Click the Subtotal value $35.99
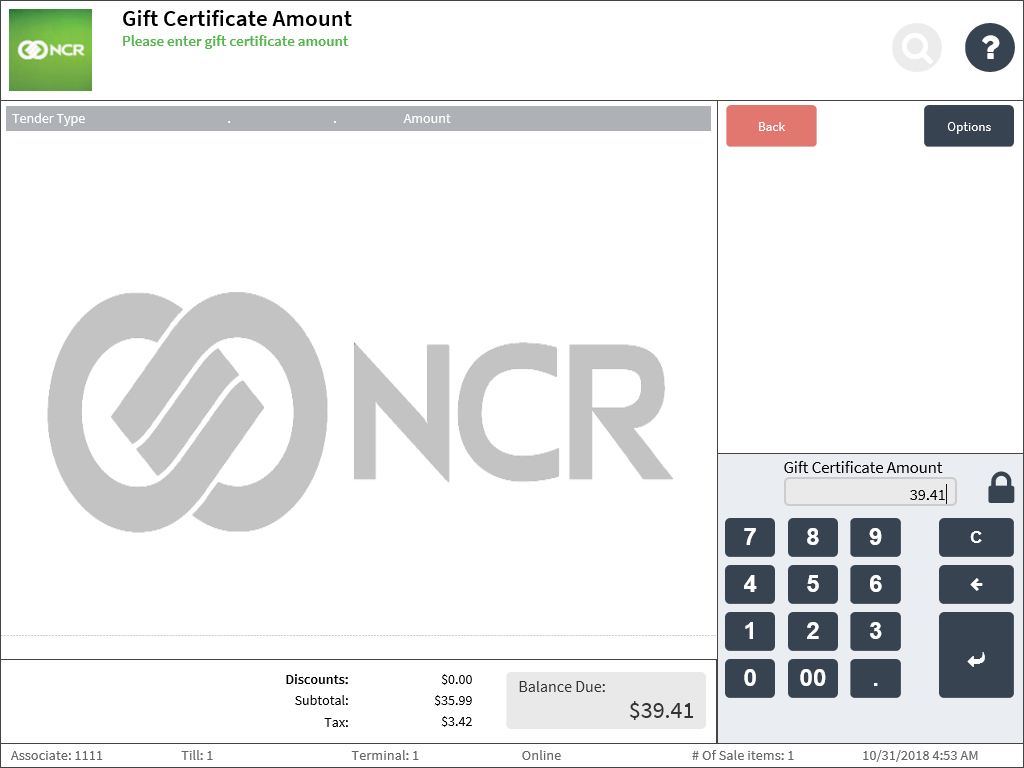 [453, 701]
